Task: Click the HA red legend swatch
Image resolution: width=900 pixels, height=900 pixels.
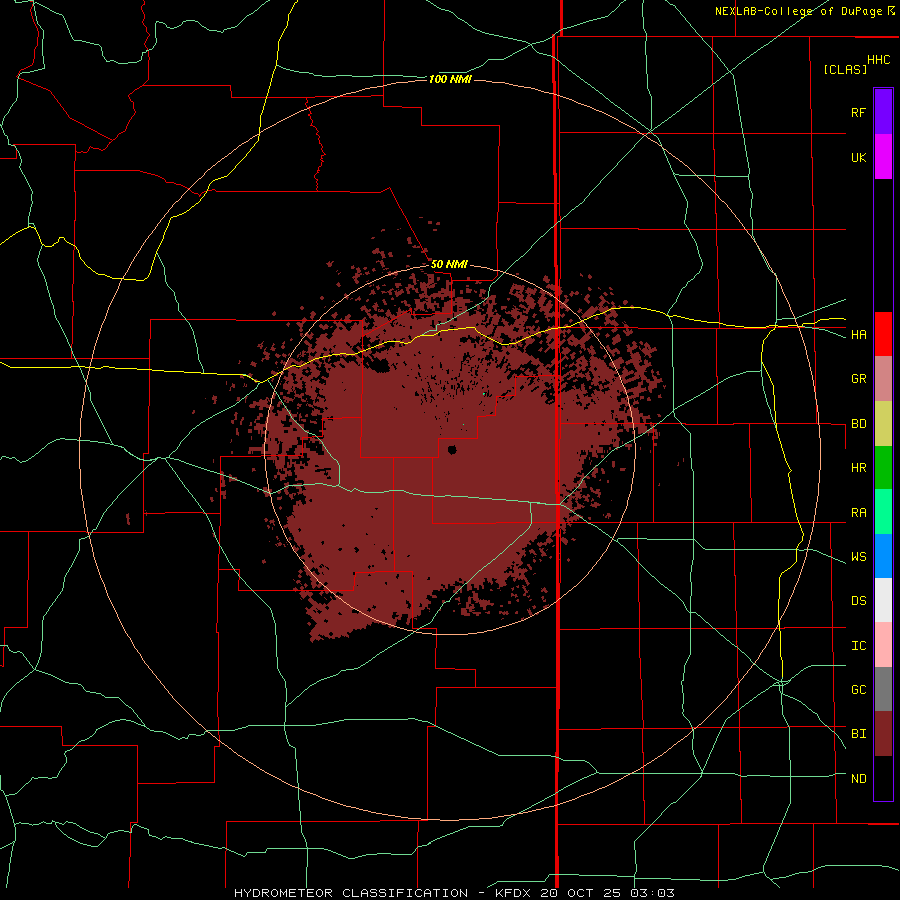Action: tap(883, 334)
